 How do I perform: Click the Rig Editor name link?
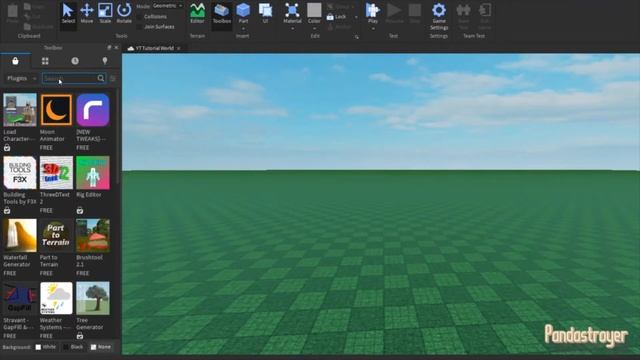89,195
